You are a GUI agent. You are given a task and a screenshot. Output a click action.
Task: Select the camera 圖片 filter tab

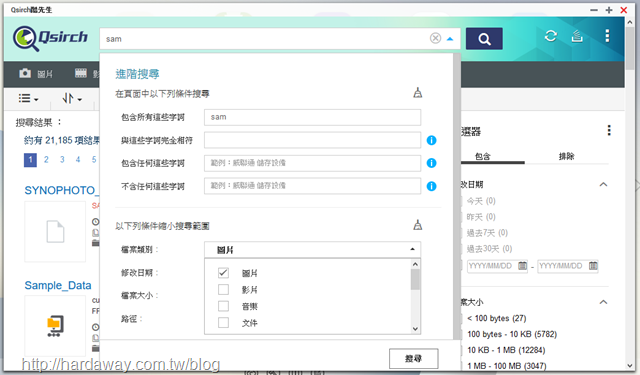(36, 73)
